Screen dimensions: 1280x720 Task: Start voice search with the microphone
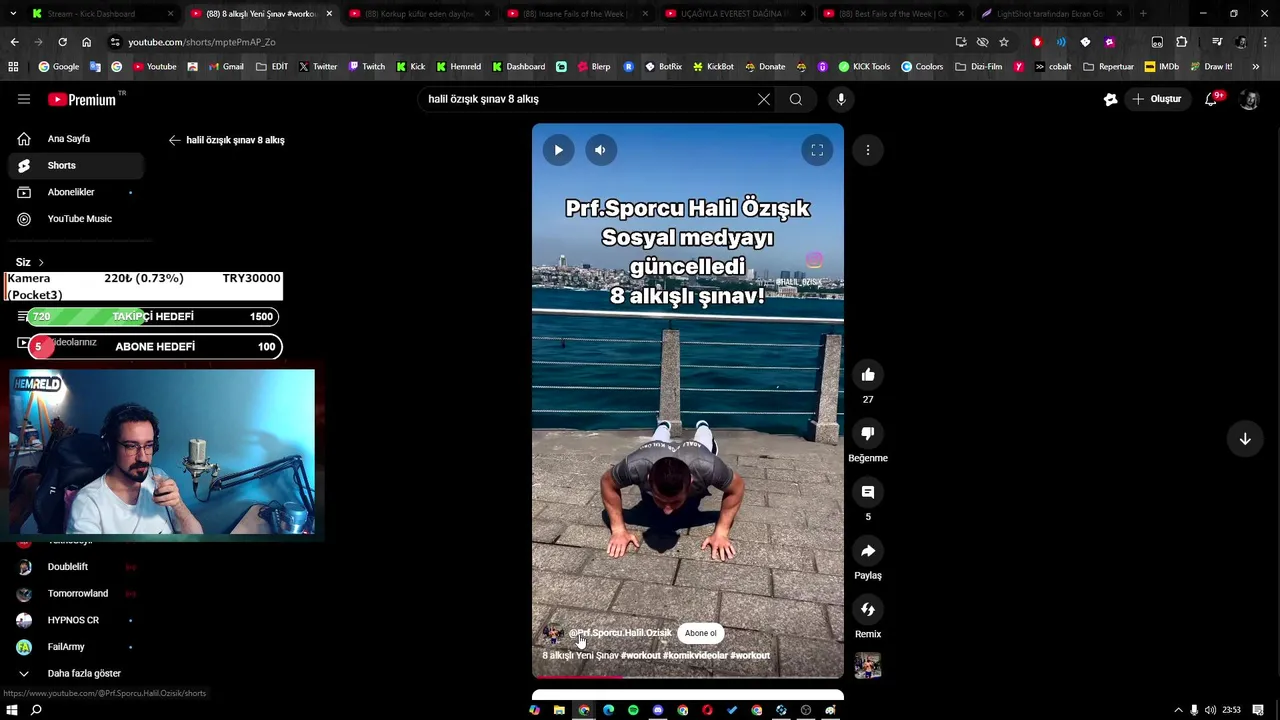click(x=841, y=99)
